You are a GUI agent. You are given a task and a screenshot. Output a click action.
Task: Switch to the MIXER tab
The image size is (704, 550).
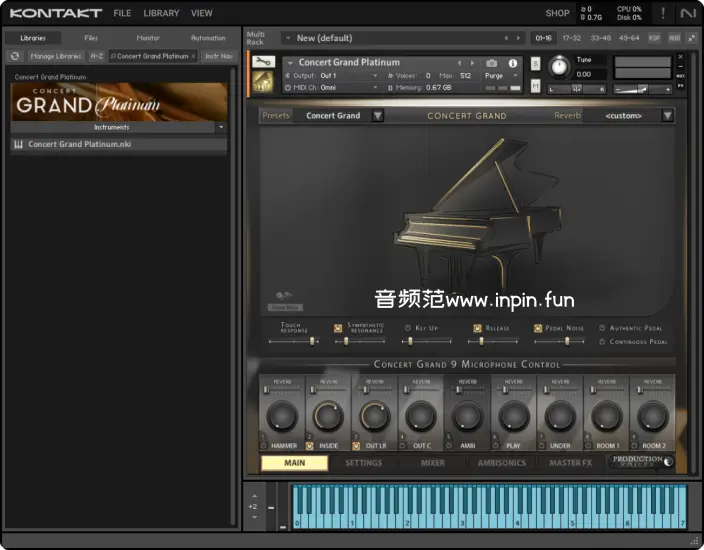pyautogui.click(x=432, y=463)
